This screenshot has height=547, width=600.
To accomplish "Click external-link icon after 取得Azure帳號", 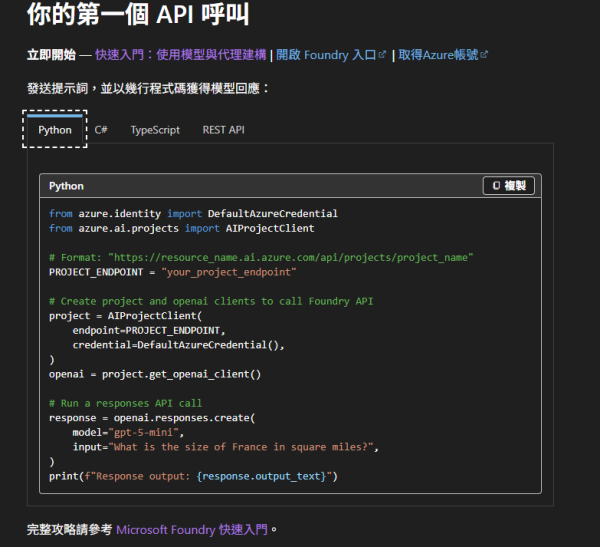I will point(484,54).
